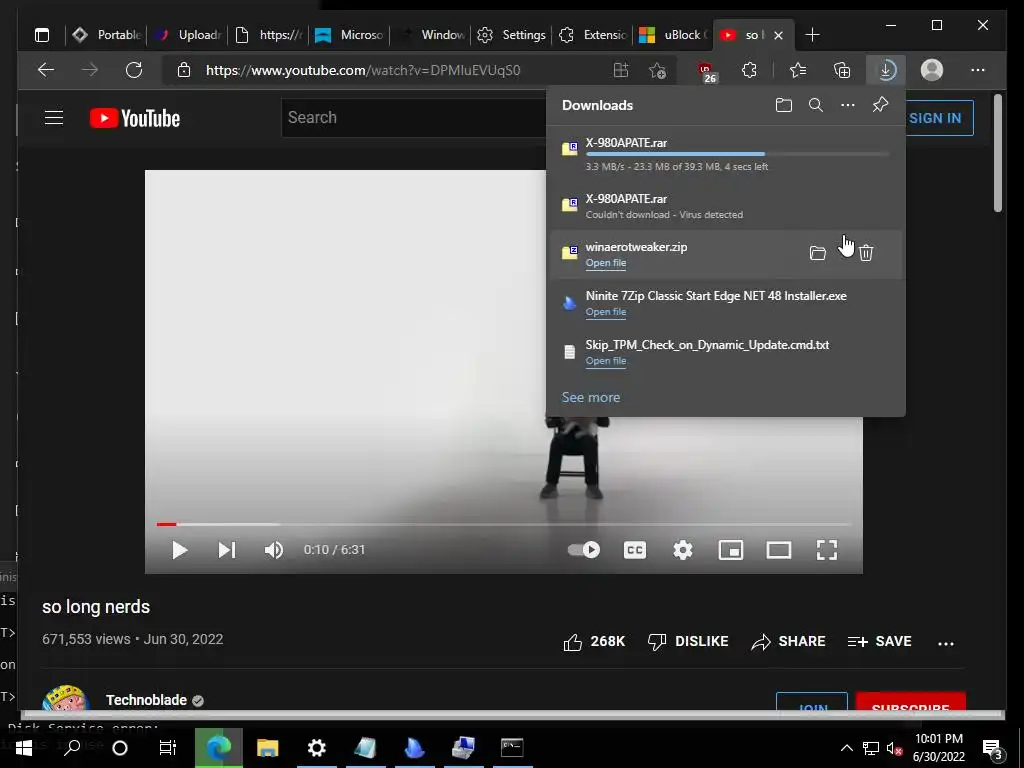
Task: Click the address bar URL
Action: [x=363, y=71]
